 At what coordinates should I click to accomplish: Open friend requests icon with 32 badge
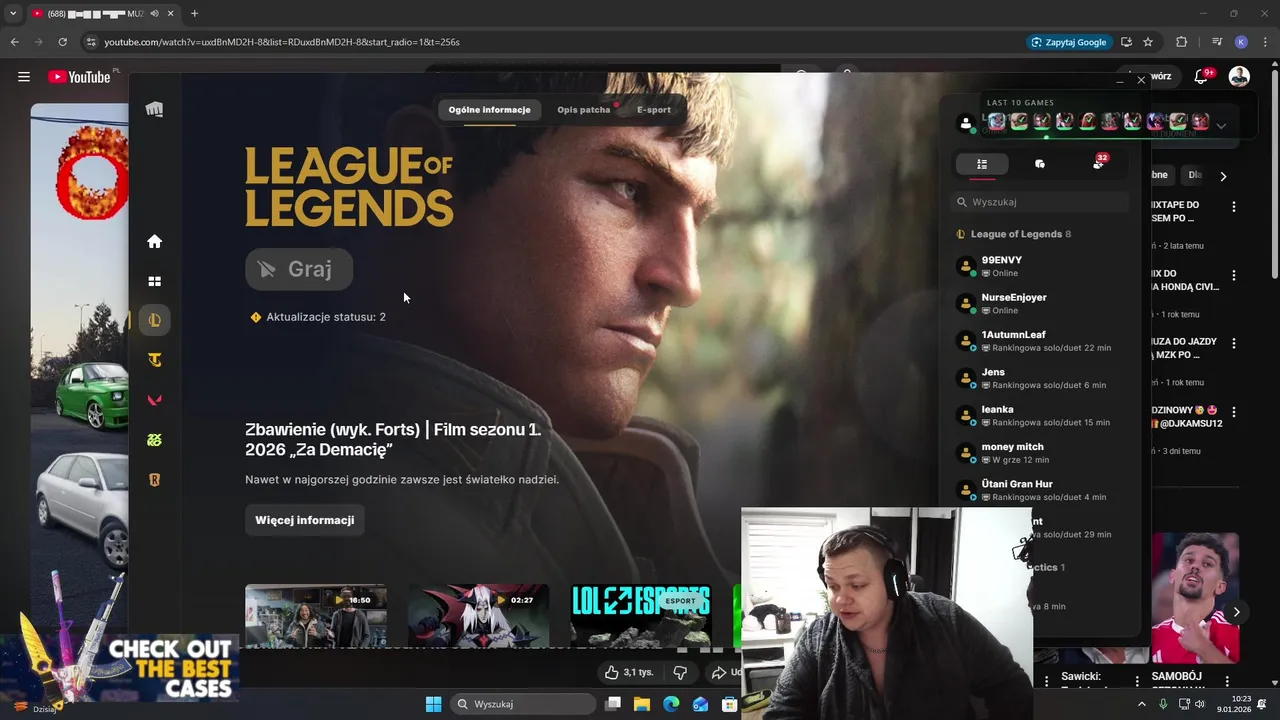click(x=1099, y=163)
